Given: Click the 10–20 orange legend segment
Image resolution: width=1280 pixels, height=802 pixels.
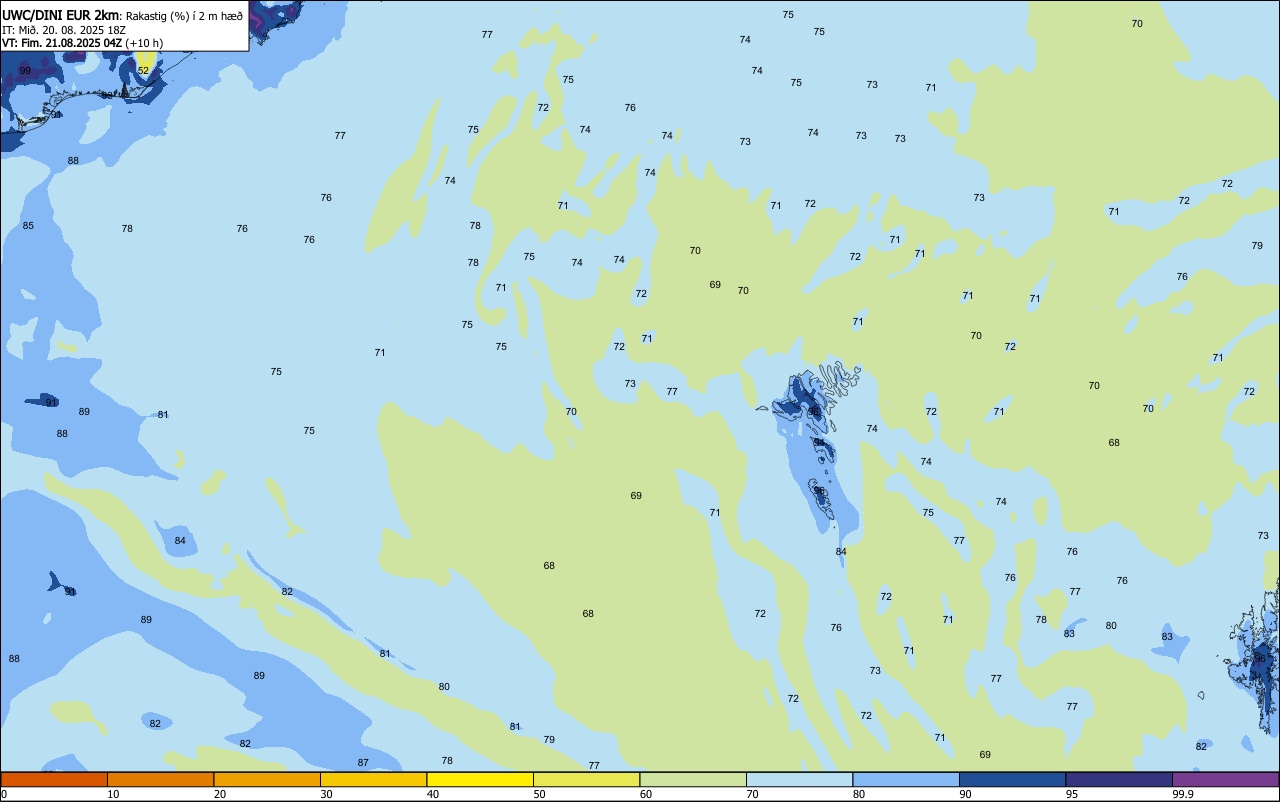Looking at the screenshot, I should pyautogui.click(x=160, y=779).
